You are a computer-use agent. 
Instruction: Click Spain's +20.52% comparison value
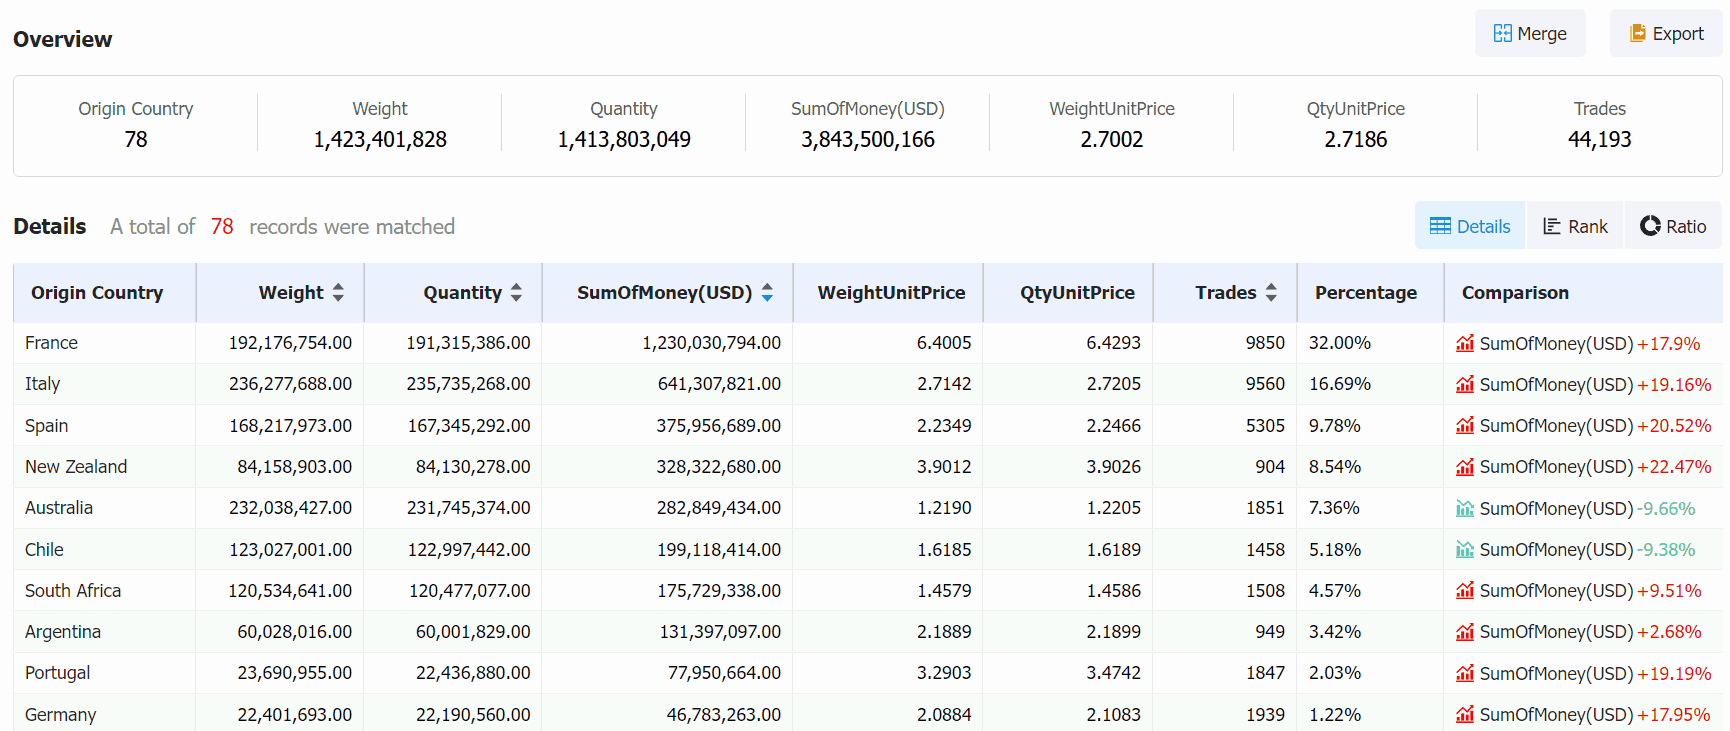click(x=1674, y=425)
